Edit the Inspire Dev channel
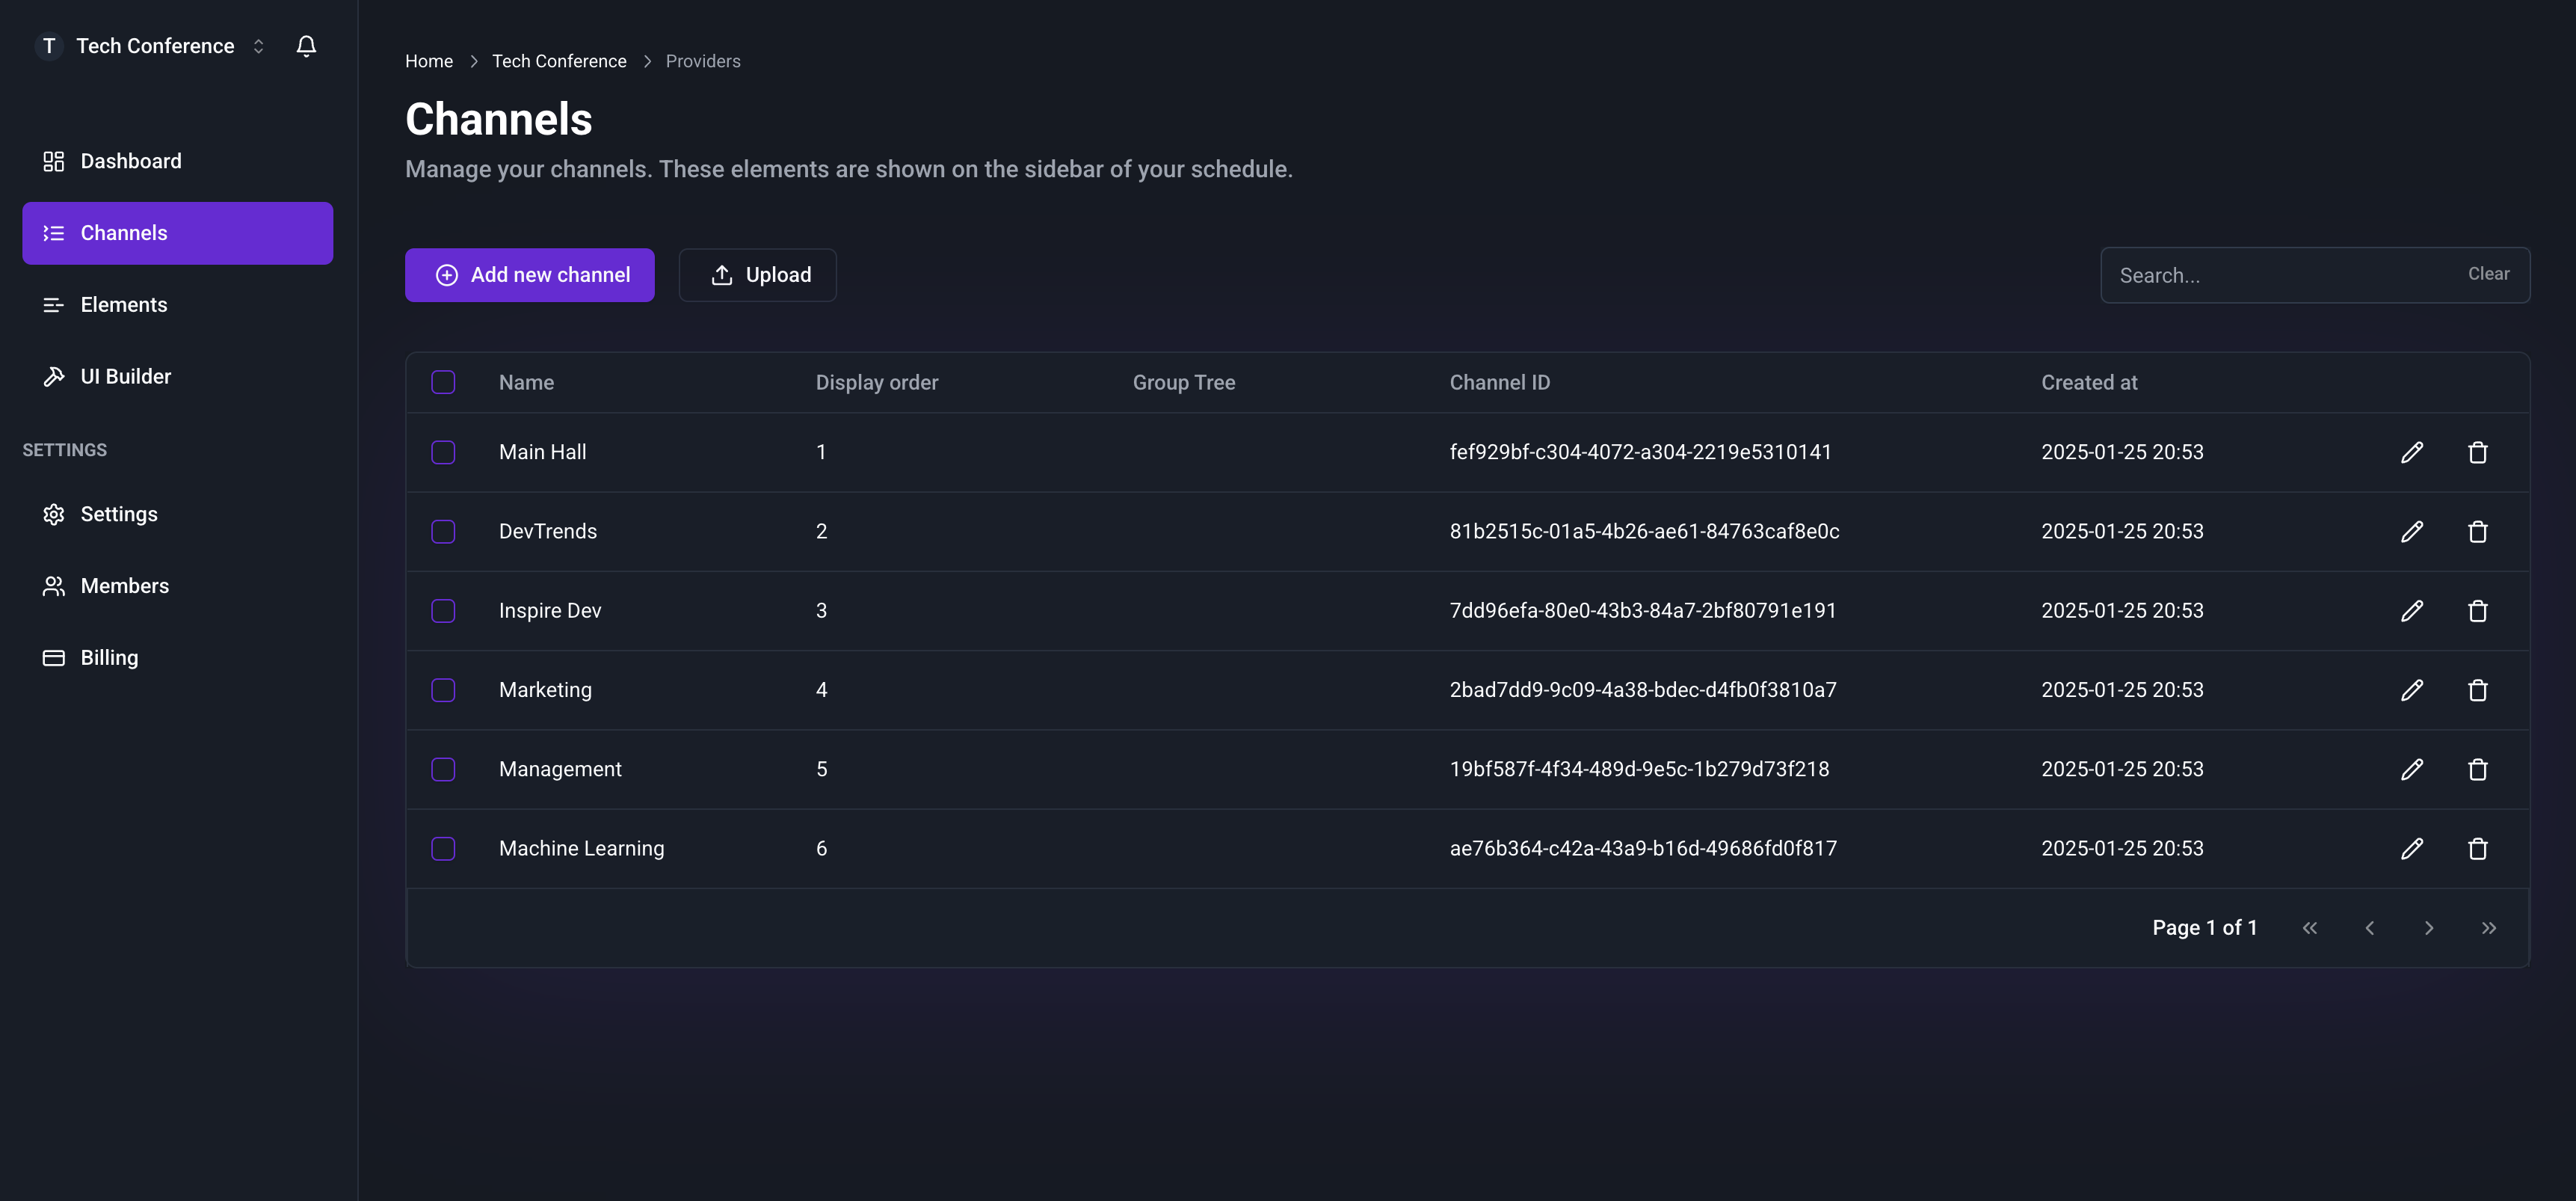 (x=2411, y=610)
